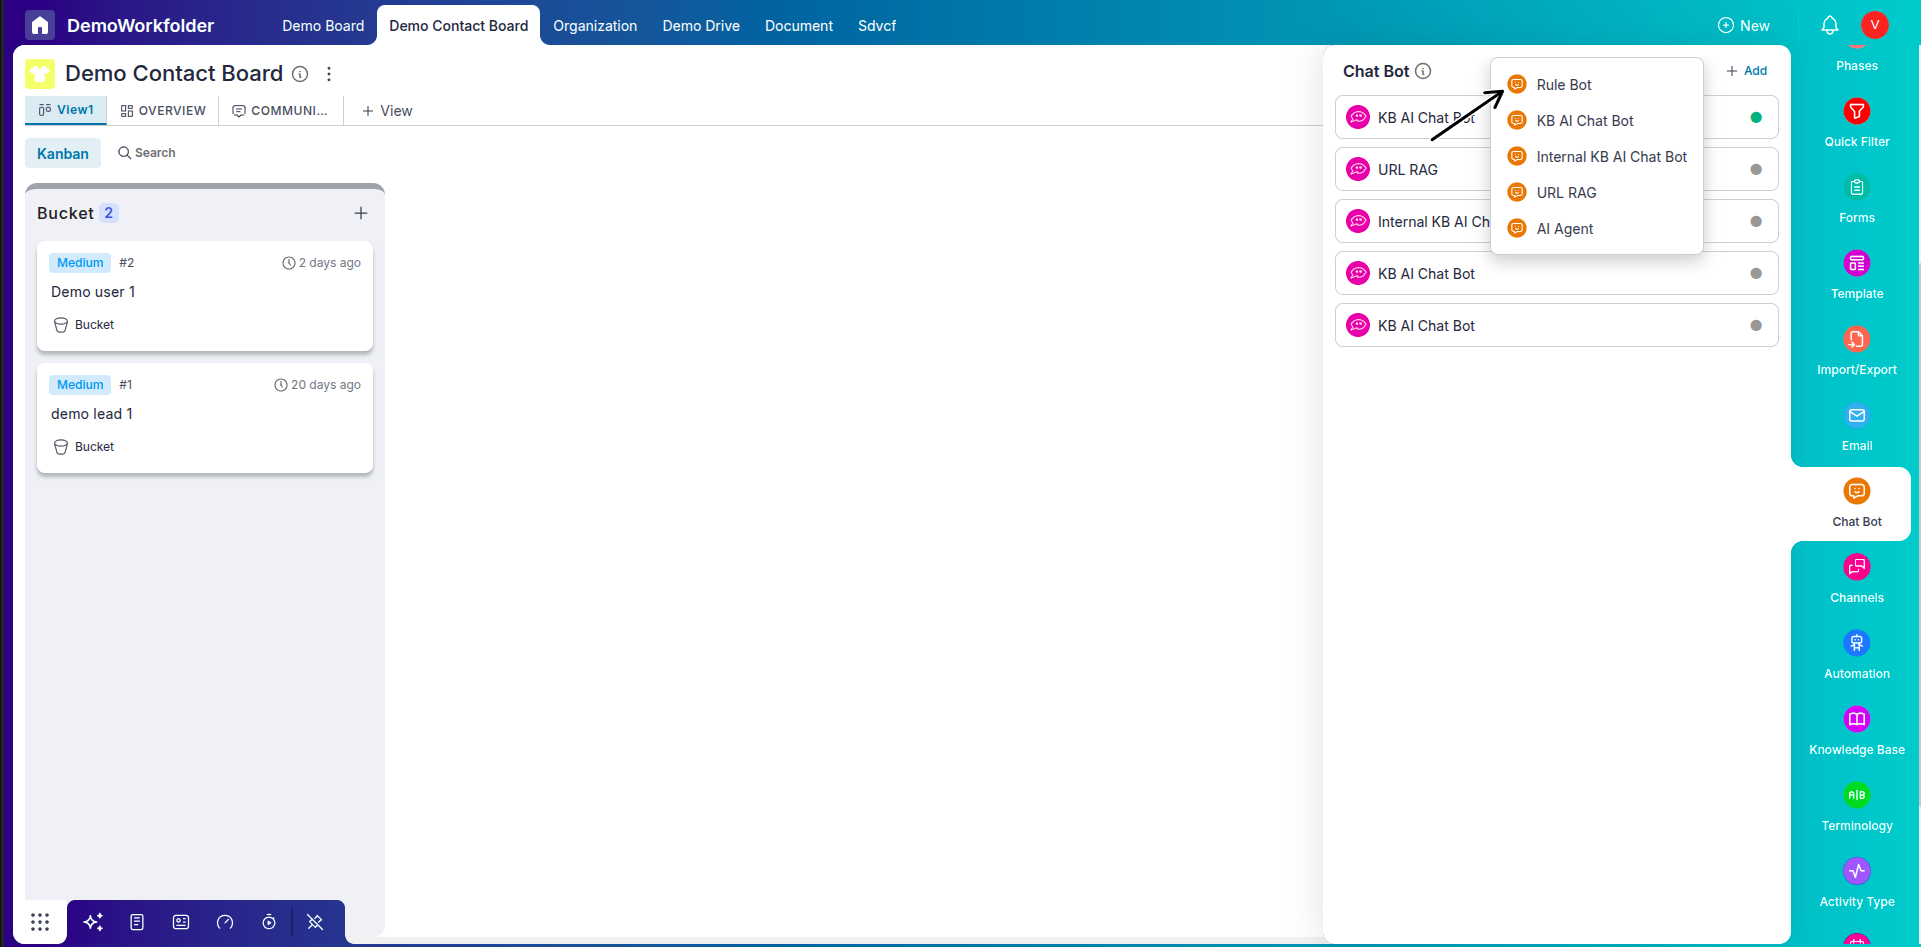1921x947 pixels.
Task: Choose AI Agent from the add menu
Action: coord(1596,229)
